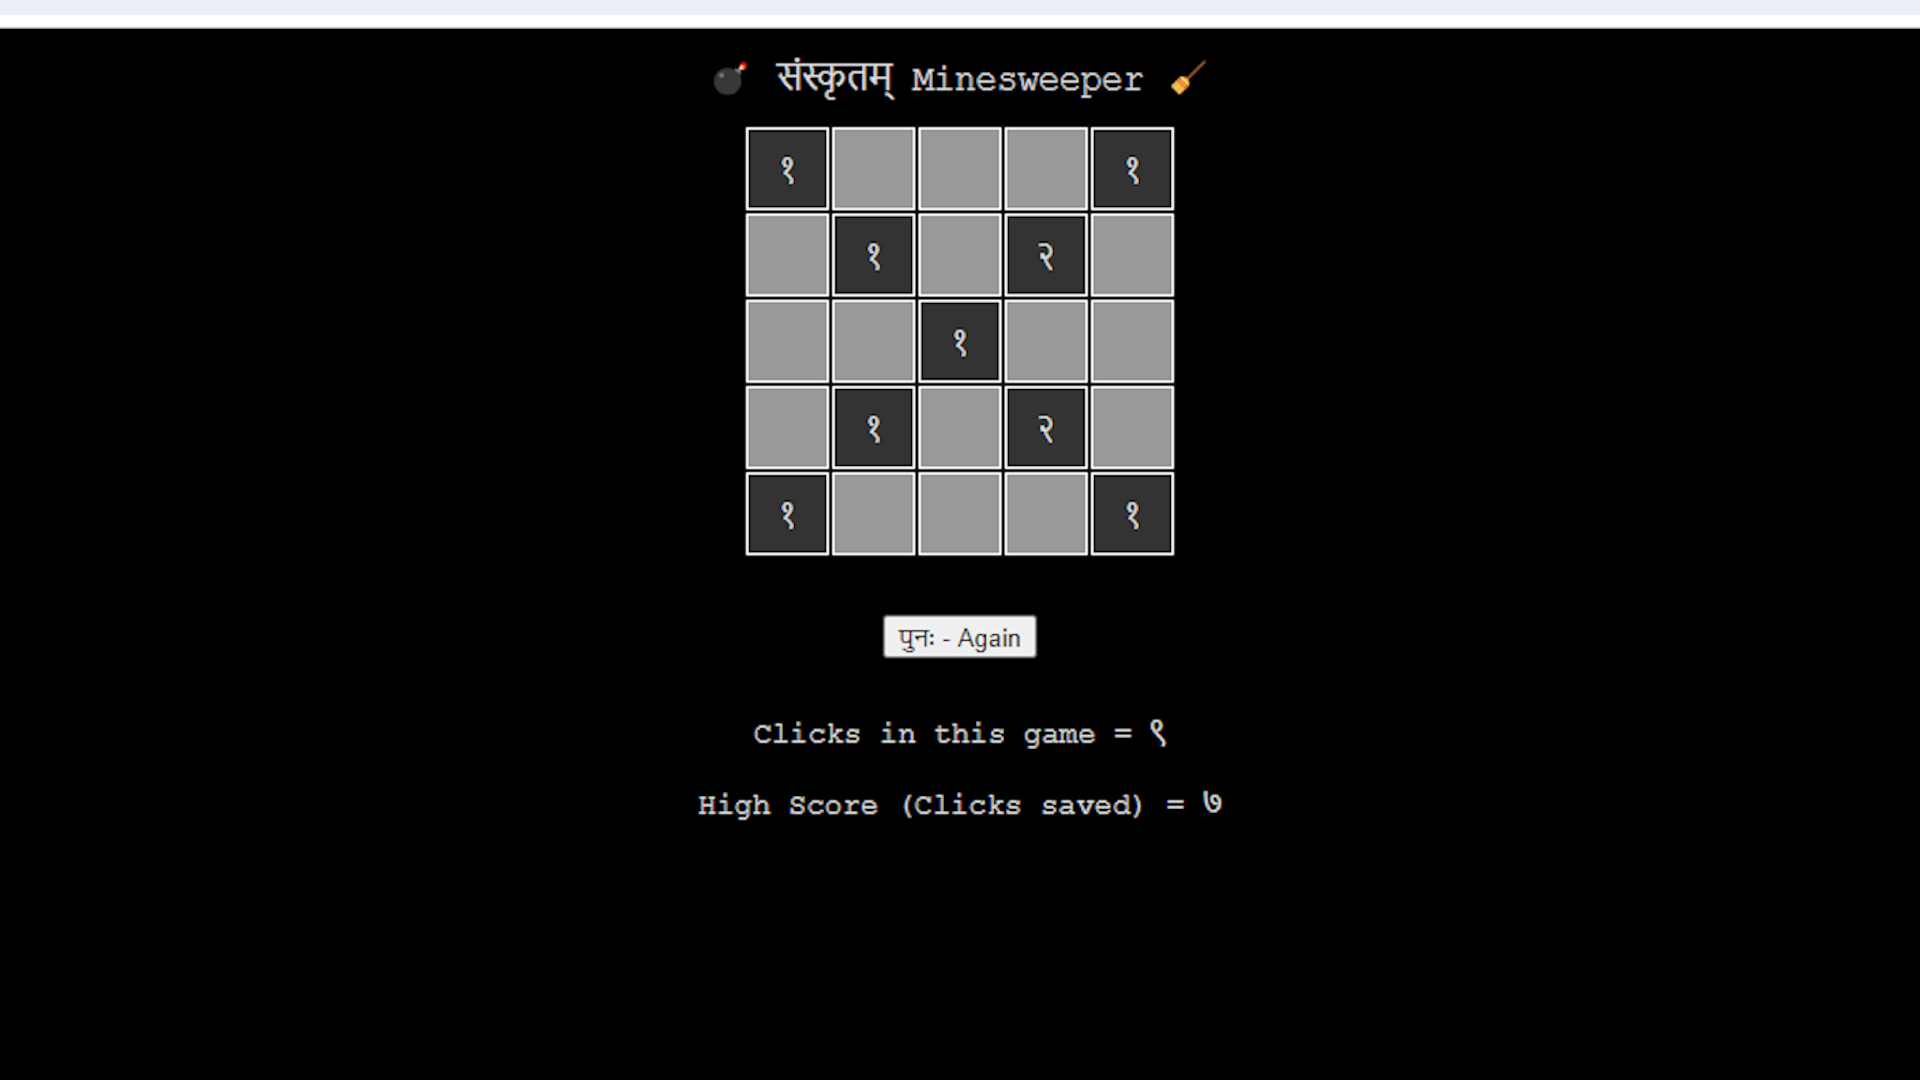Click the revealed cell showing १ in row 4 col 2
The height and width of the screenshot is (1080, 1920).
click(873, 427)
